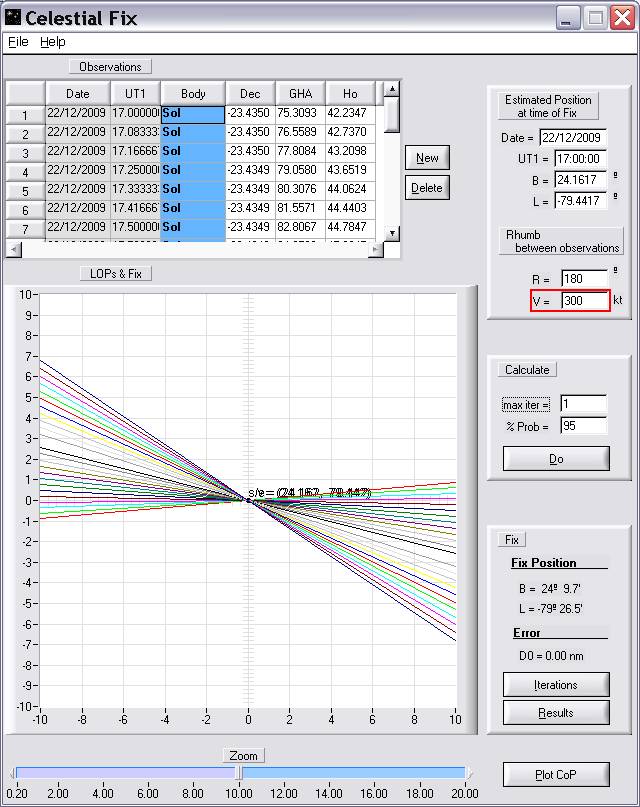The image size is (640, 807).
Task: Click the estimated position Date field
Action: tap(572, 138)
